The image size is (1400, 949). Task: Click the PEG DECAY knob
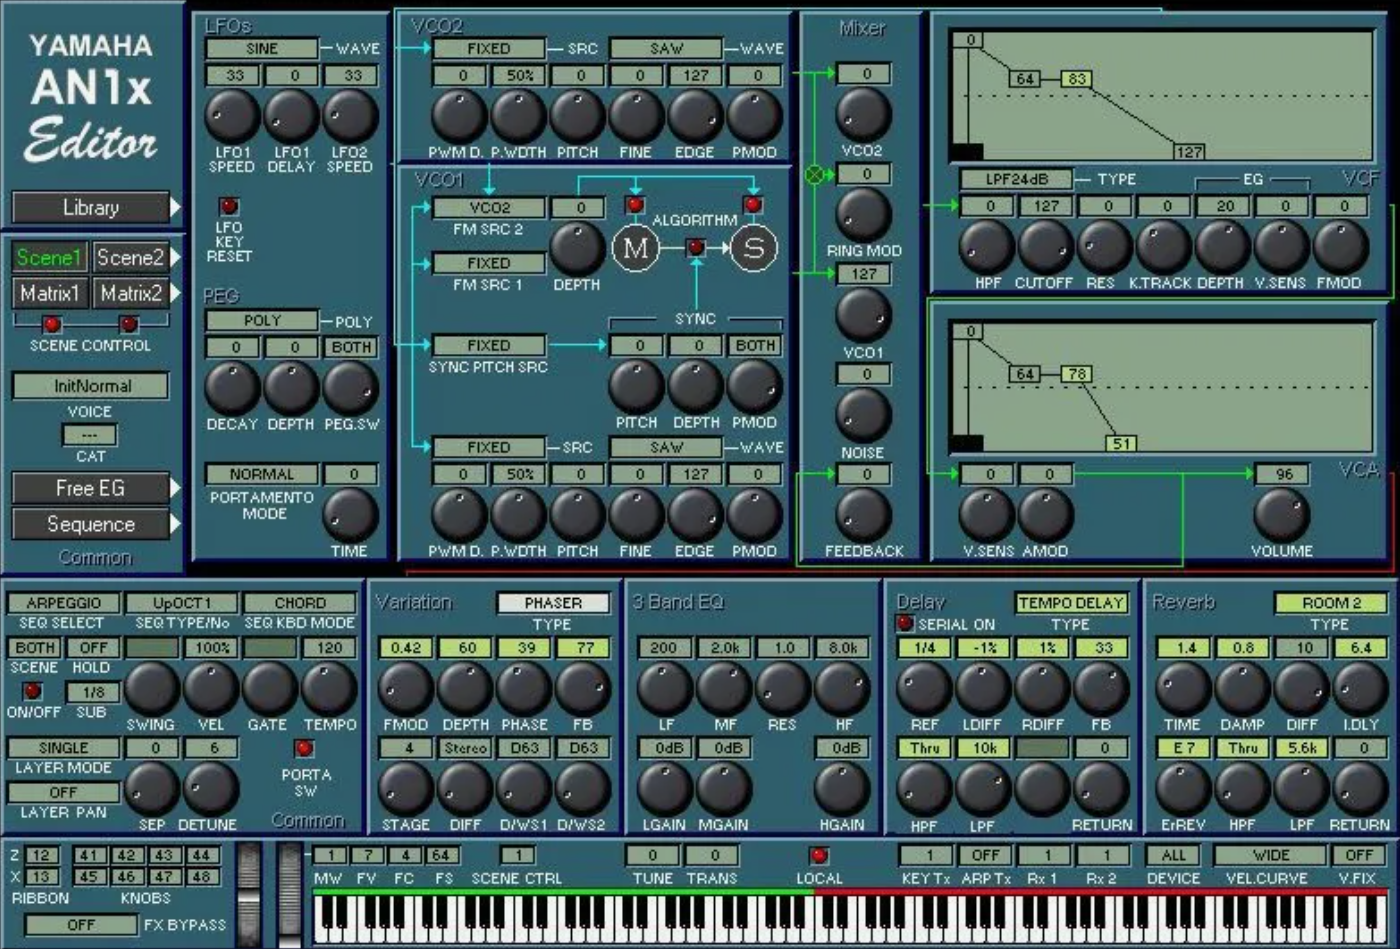(232, 388)
